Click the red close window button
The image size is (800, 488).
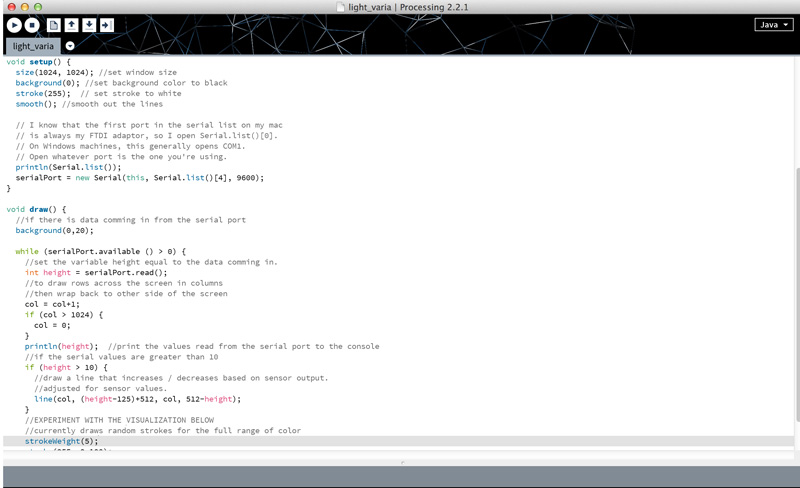pos(11,7)
